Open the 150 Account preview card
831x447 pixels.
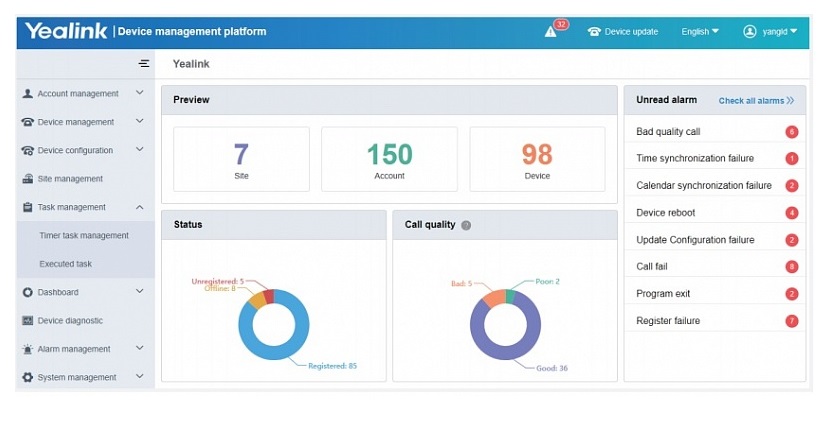[x=389, y=159]
